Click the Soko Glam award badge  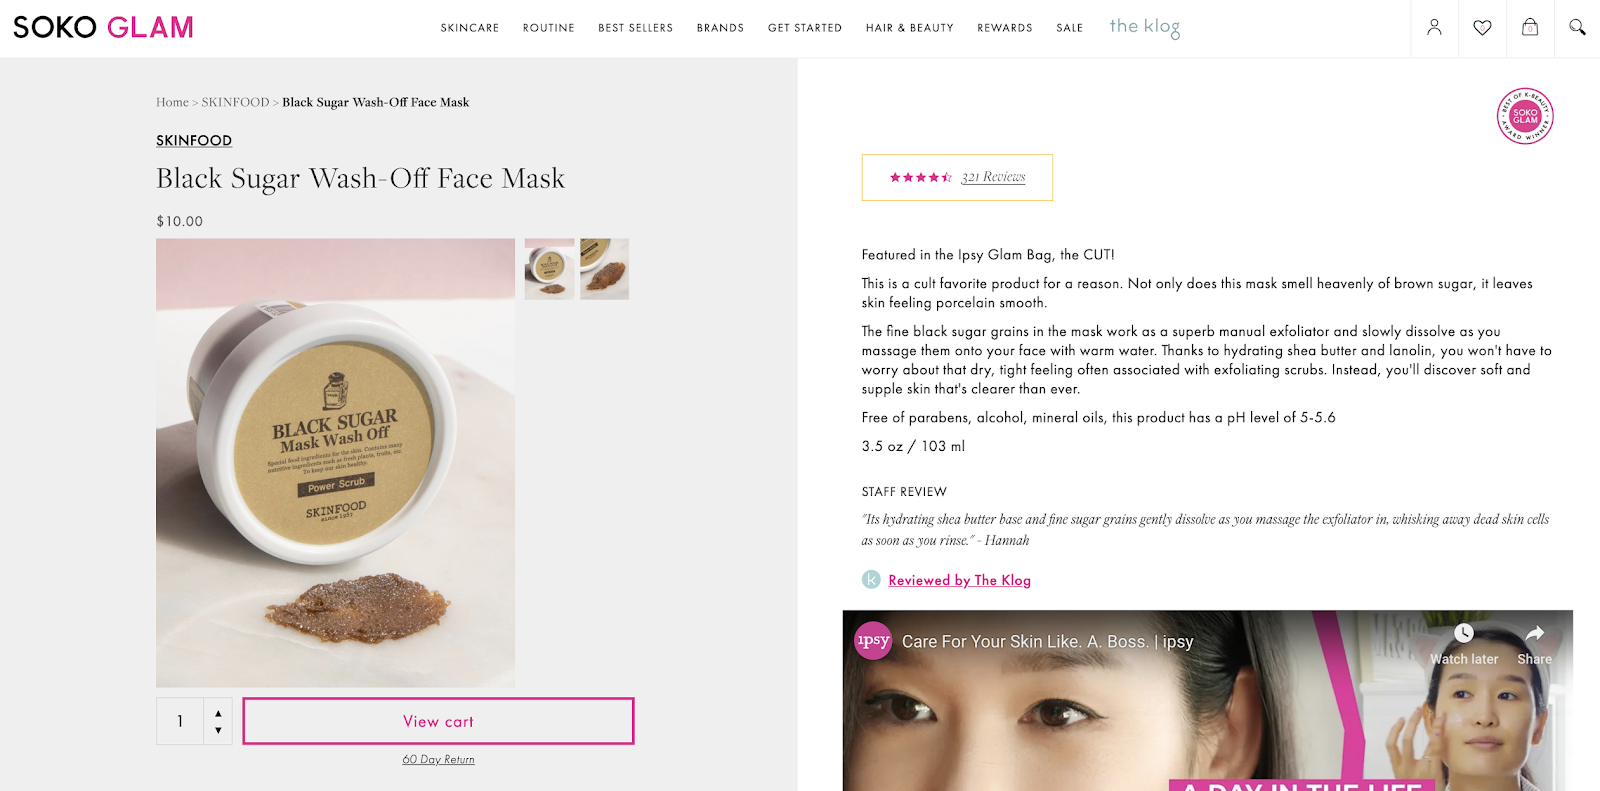point(1525,116)
